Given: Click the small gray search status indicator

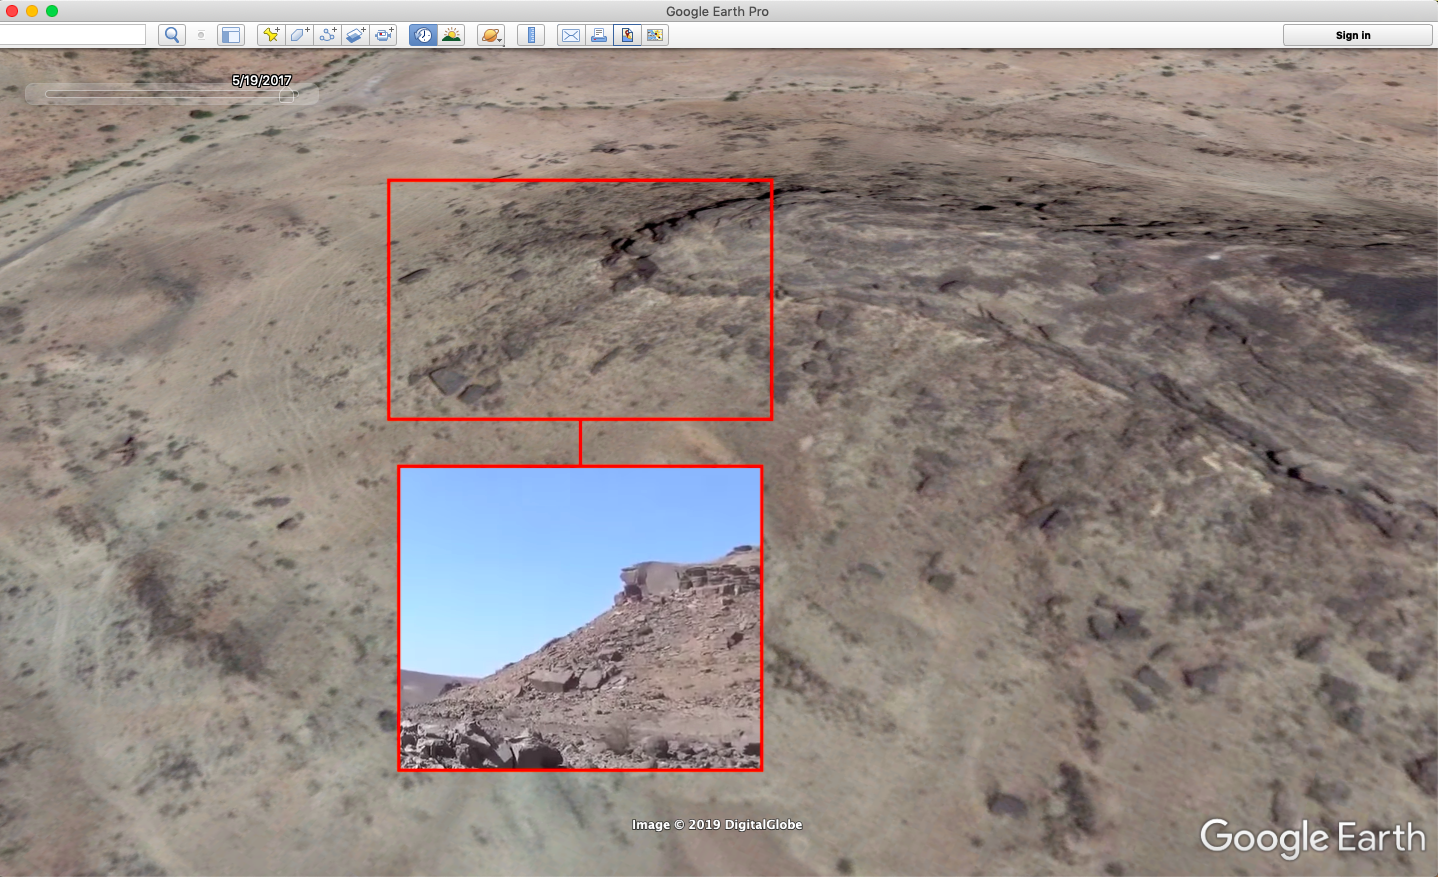Looking at the screenshot, I should [x=201, y=35].
